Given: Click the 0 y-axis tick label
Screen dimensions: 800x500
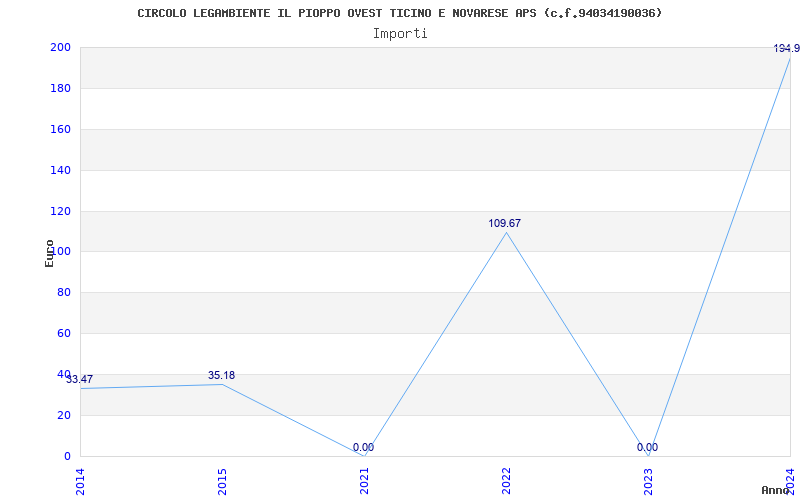Looking at the screenshot, I should click(67, 456).
